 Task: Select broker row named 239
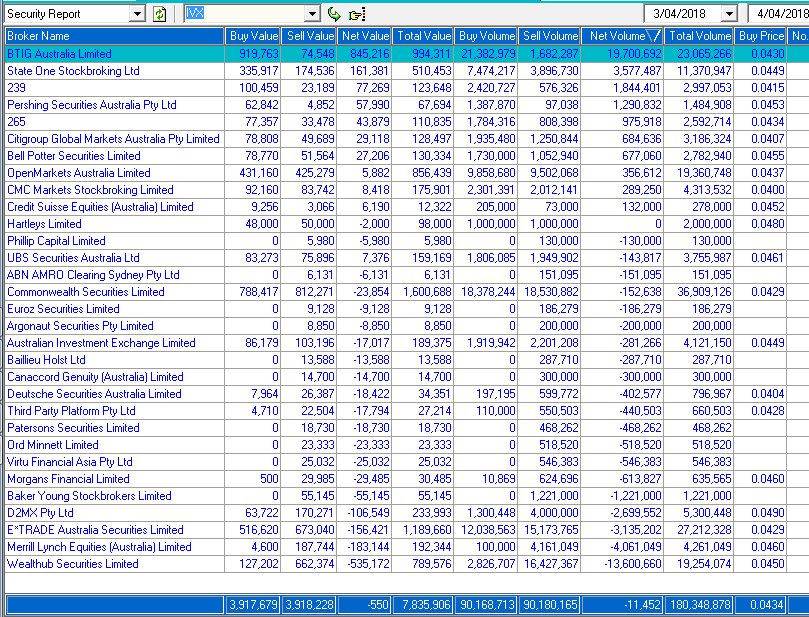[407, 88]
